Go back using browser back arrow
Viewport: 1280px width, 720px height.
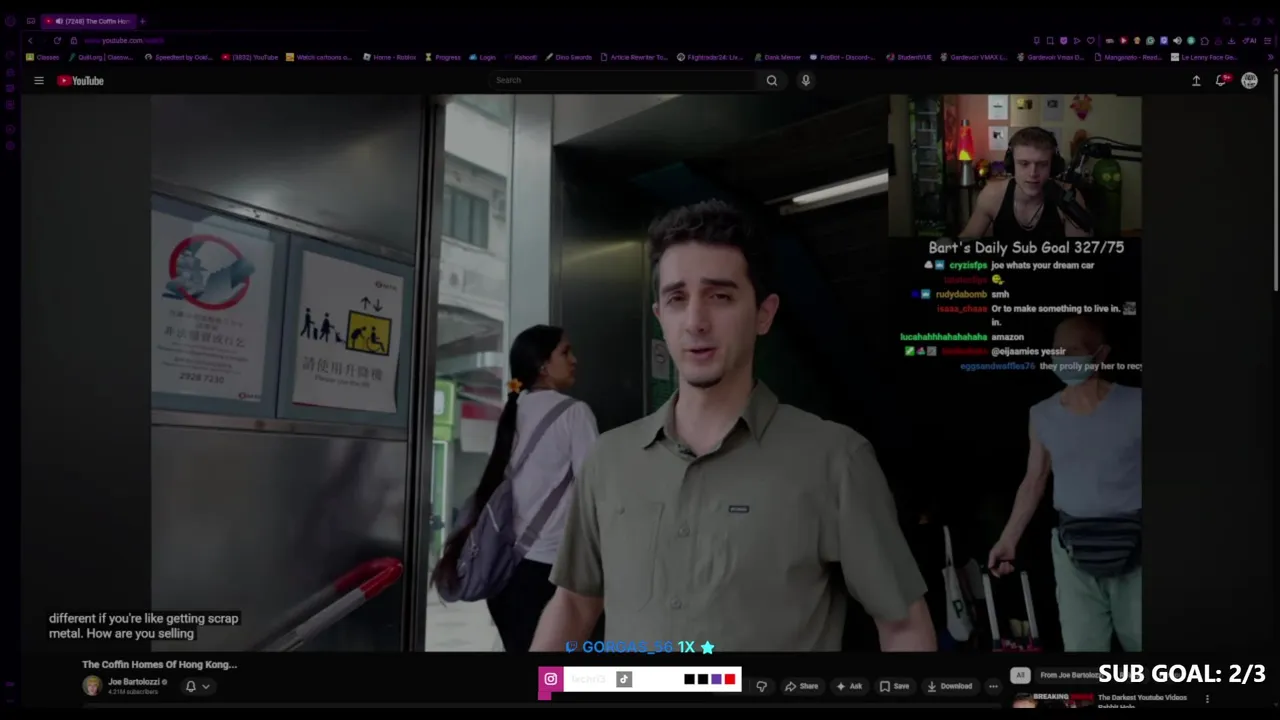[x=31, y=40]
